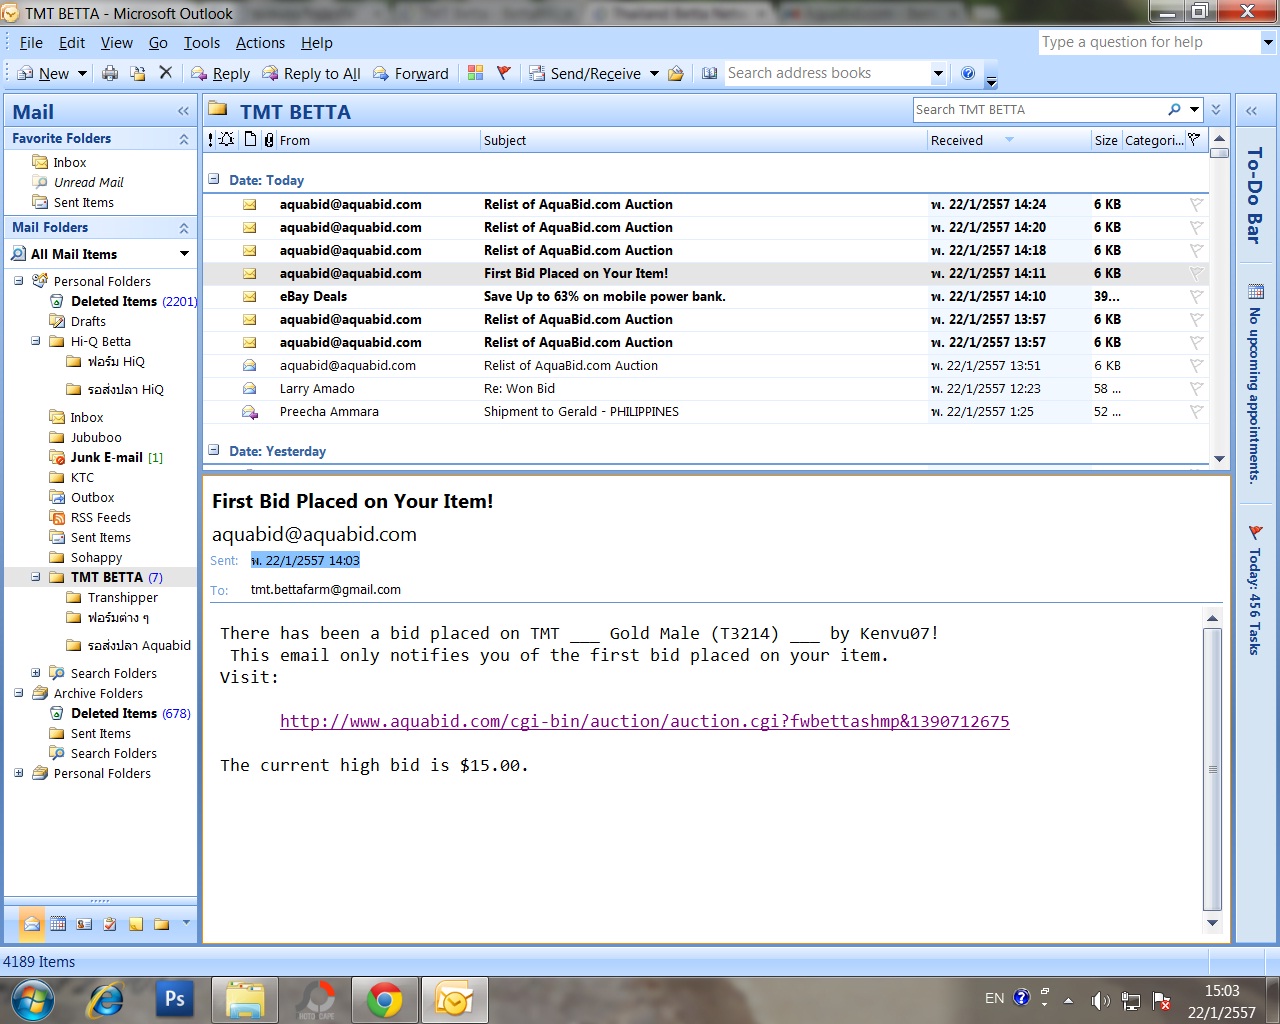The height and width of the screenshot is (1024, 1280).
Task: Open the Tasks view icon
Action: point(110,924)
